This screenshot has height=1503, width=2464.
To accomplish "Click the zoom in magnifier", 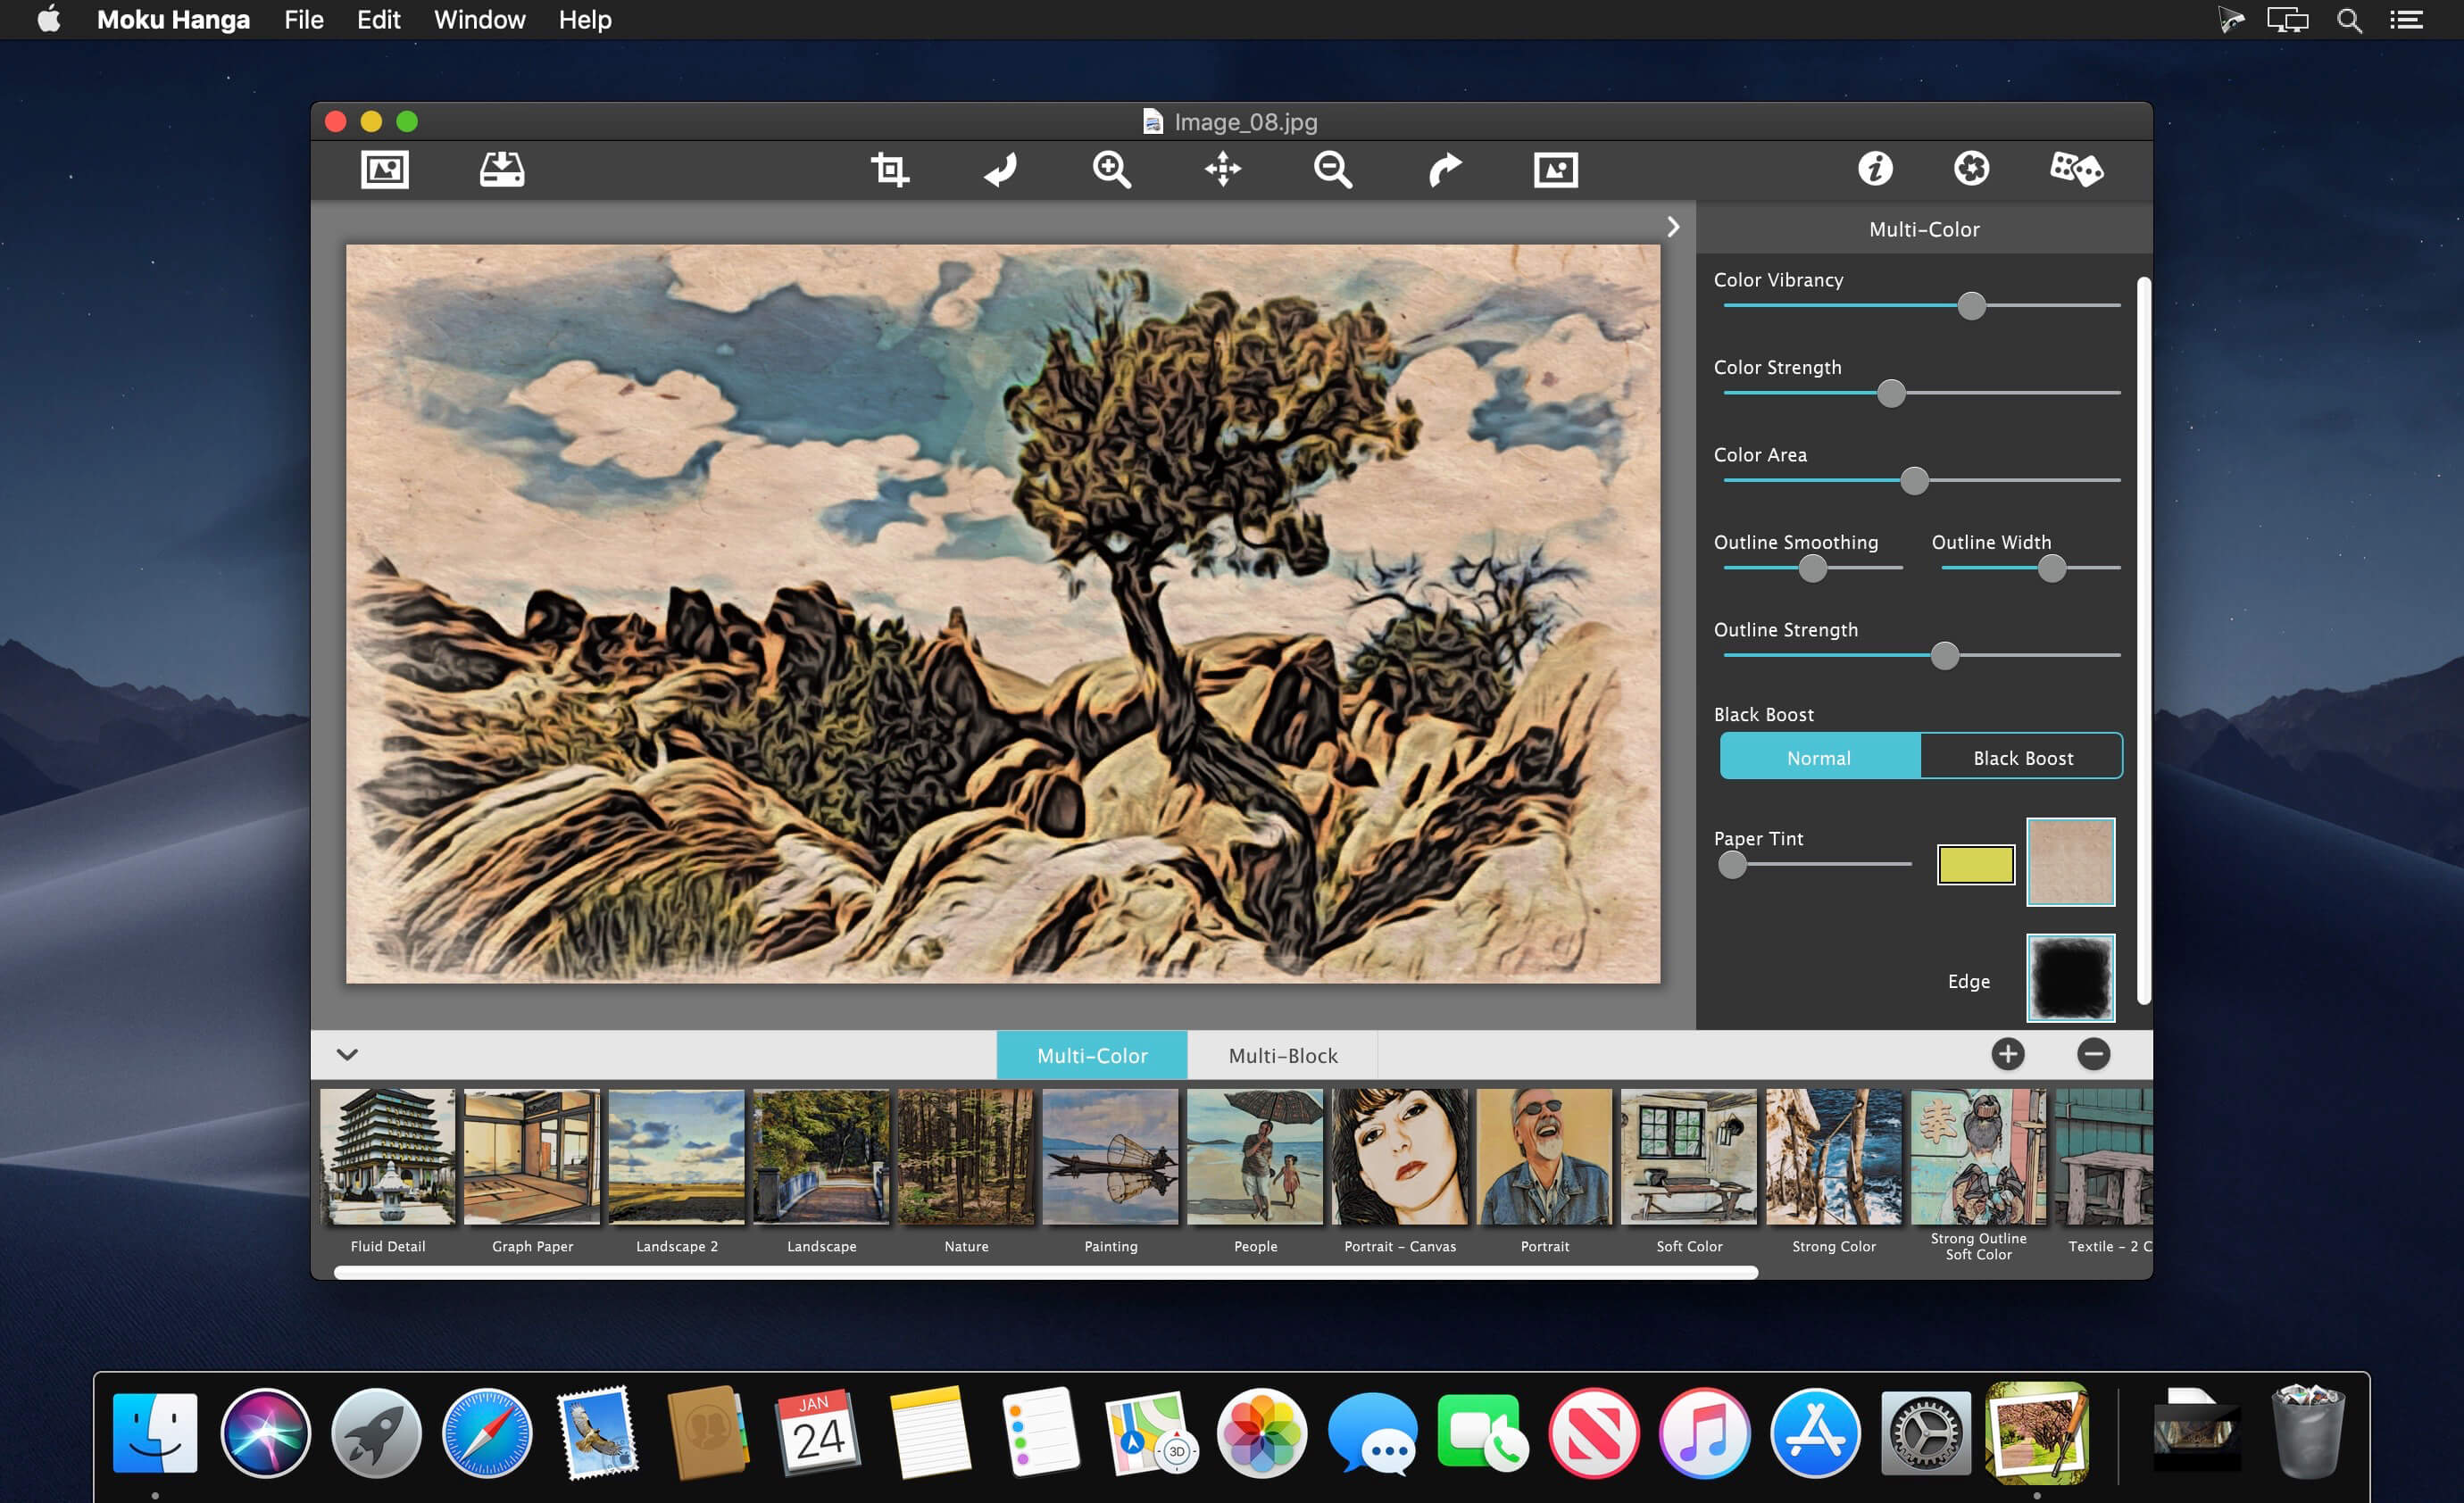I will coord(1111,169).
